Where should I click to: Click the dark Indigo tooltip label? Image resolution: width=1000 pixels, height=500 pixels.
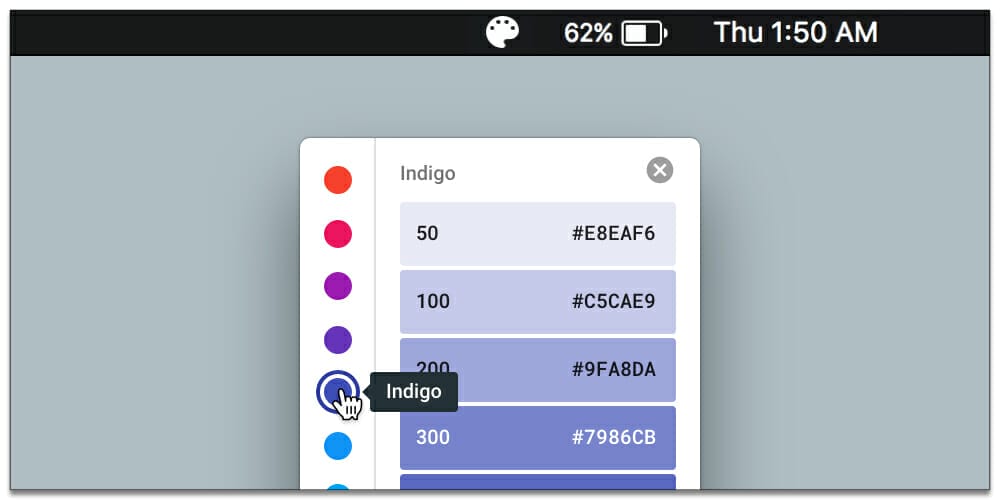[414, 392]
